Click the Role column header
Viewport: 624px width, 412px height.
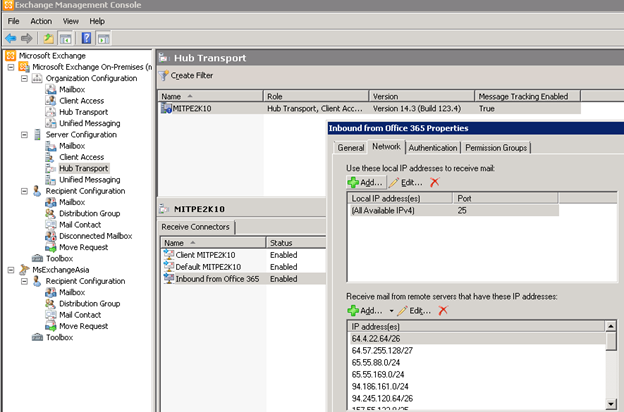click(x=316, y=96)
